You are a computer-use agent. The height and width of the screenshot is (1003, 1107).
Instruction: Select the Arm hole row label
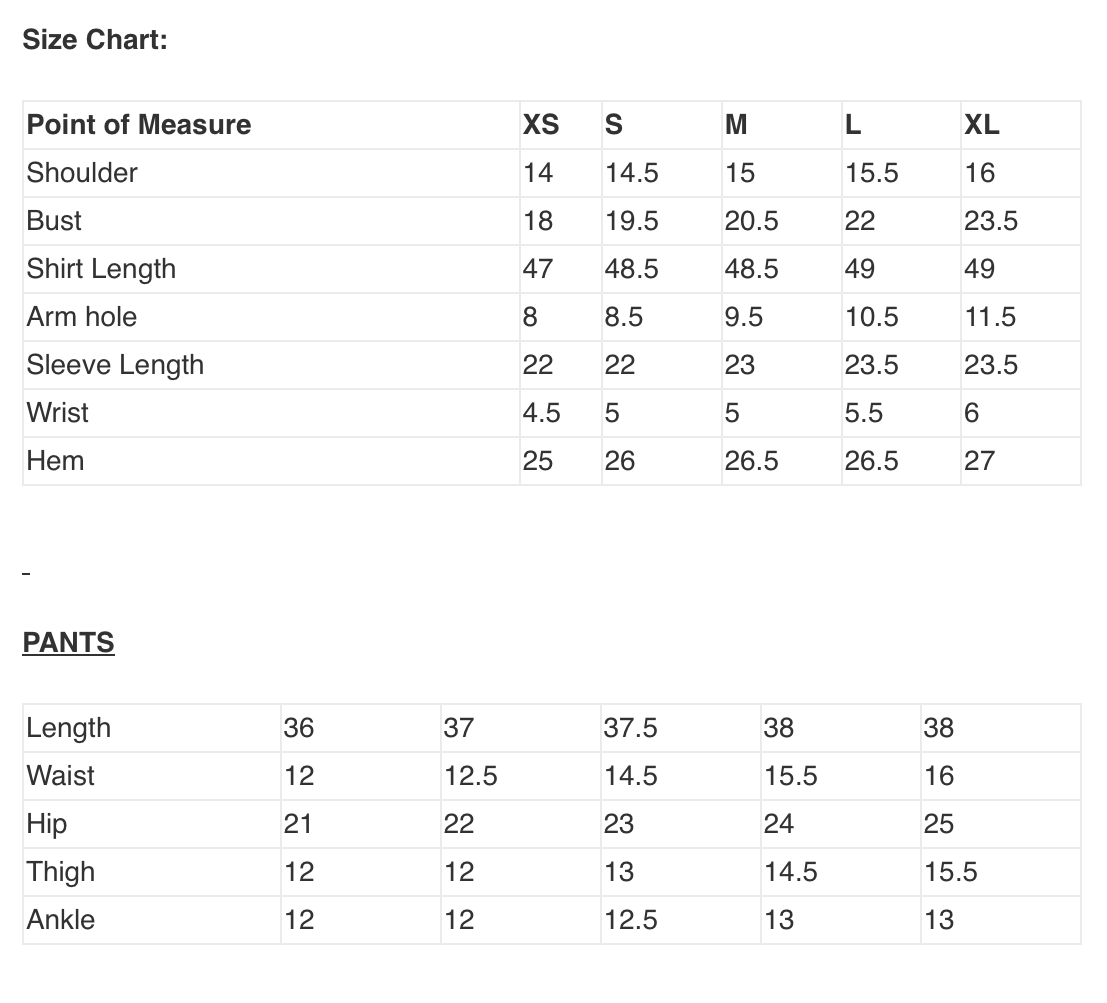point(82,317)
